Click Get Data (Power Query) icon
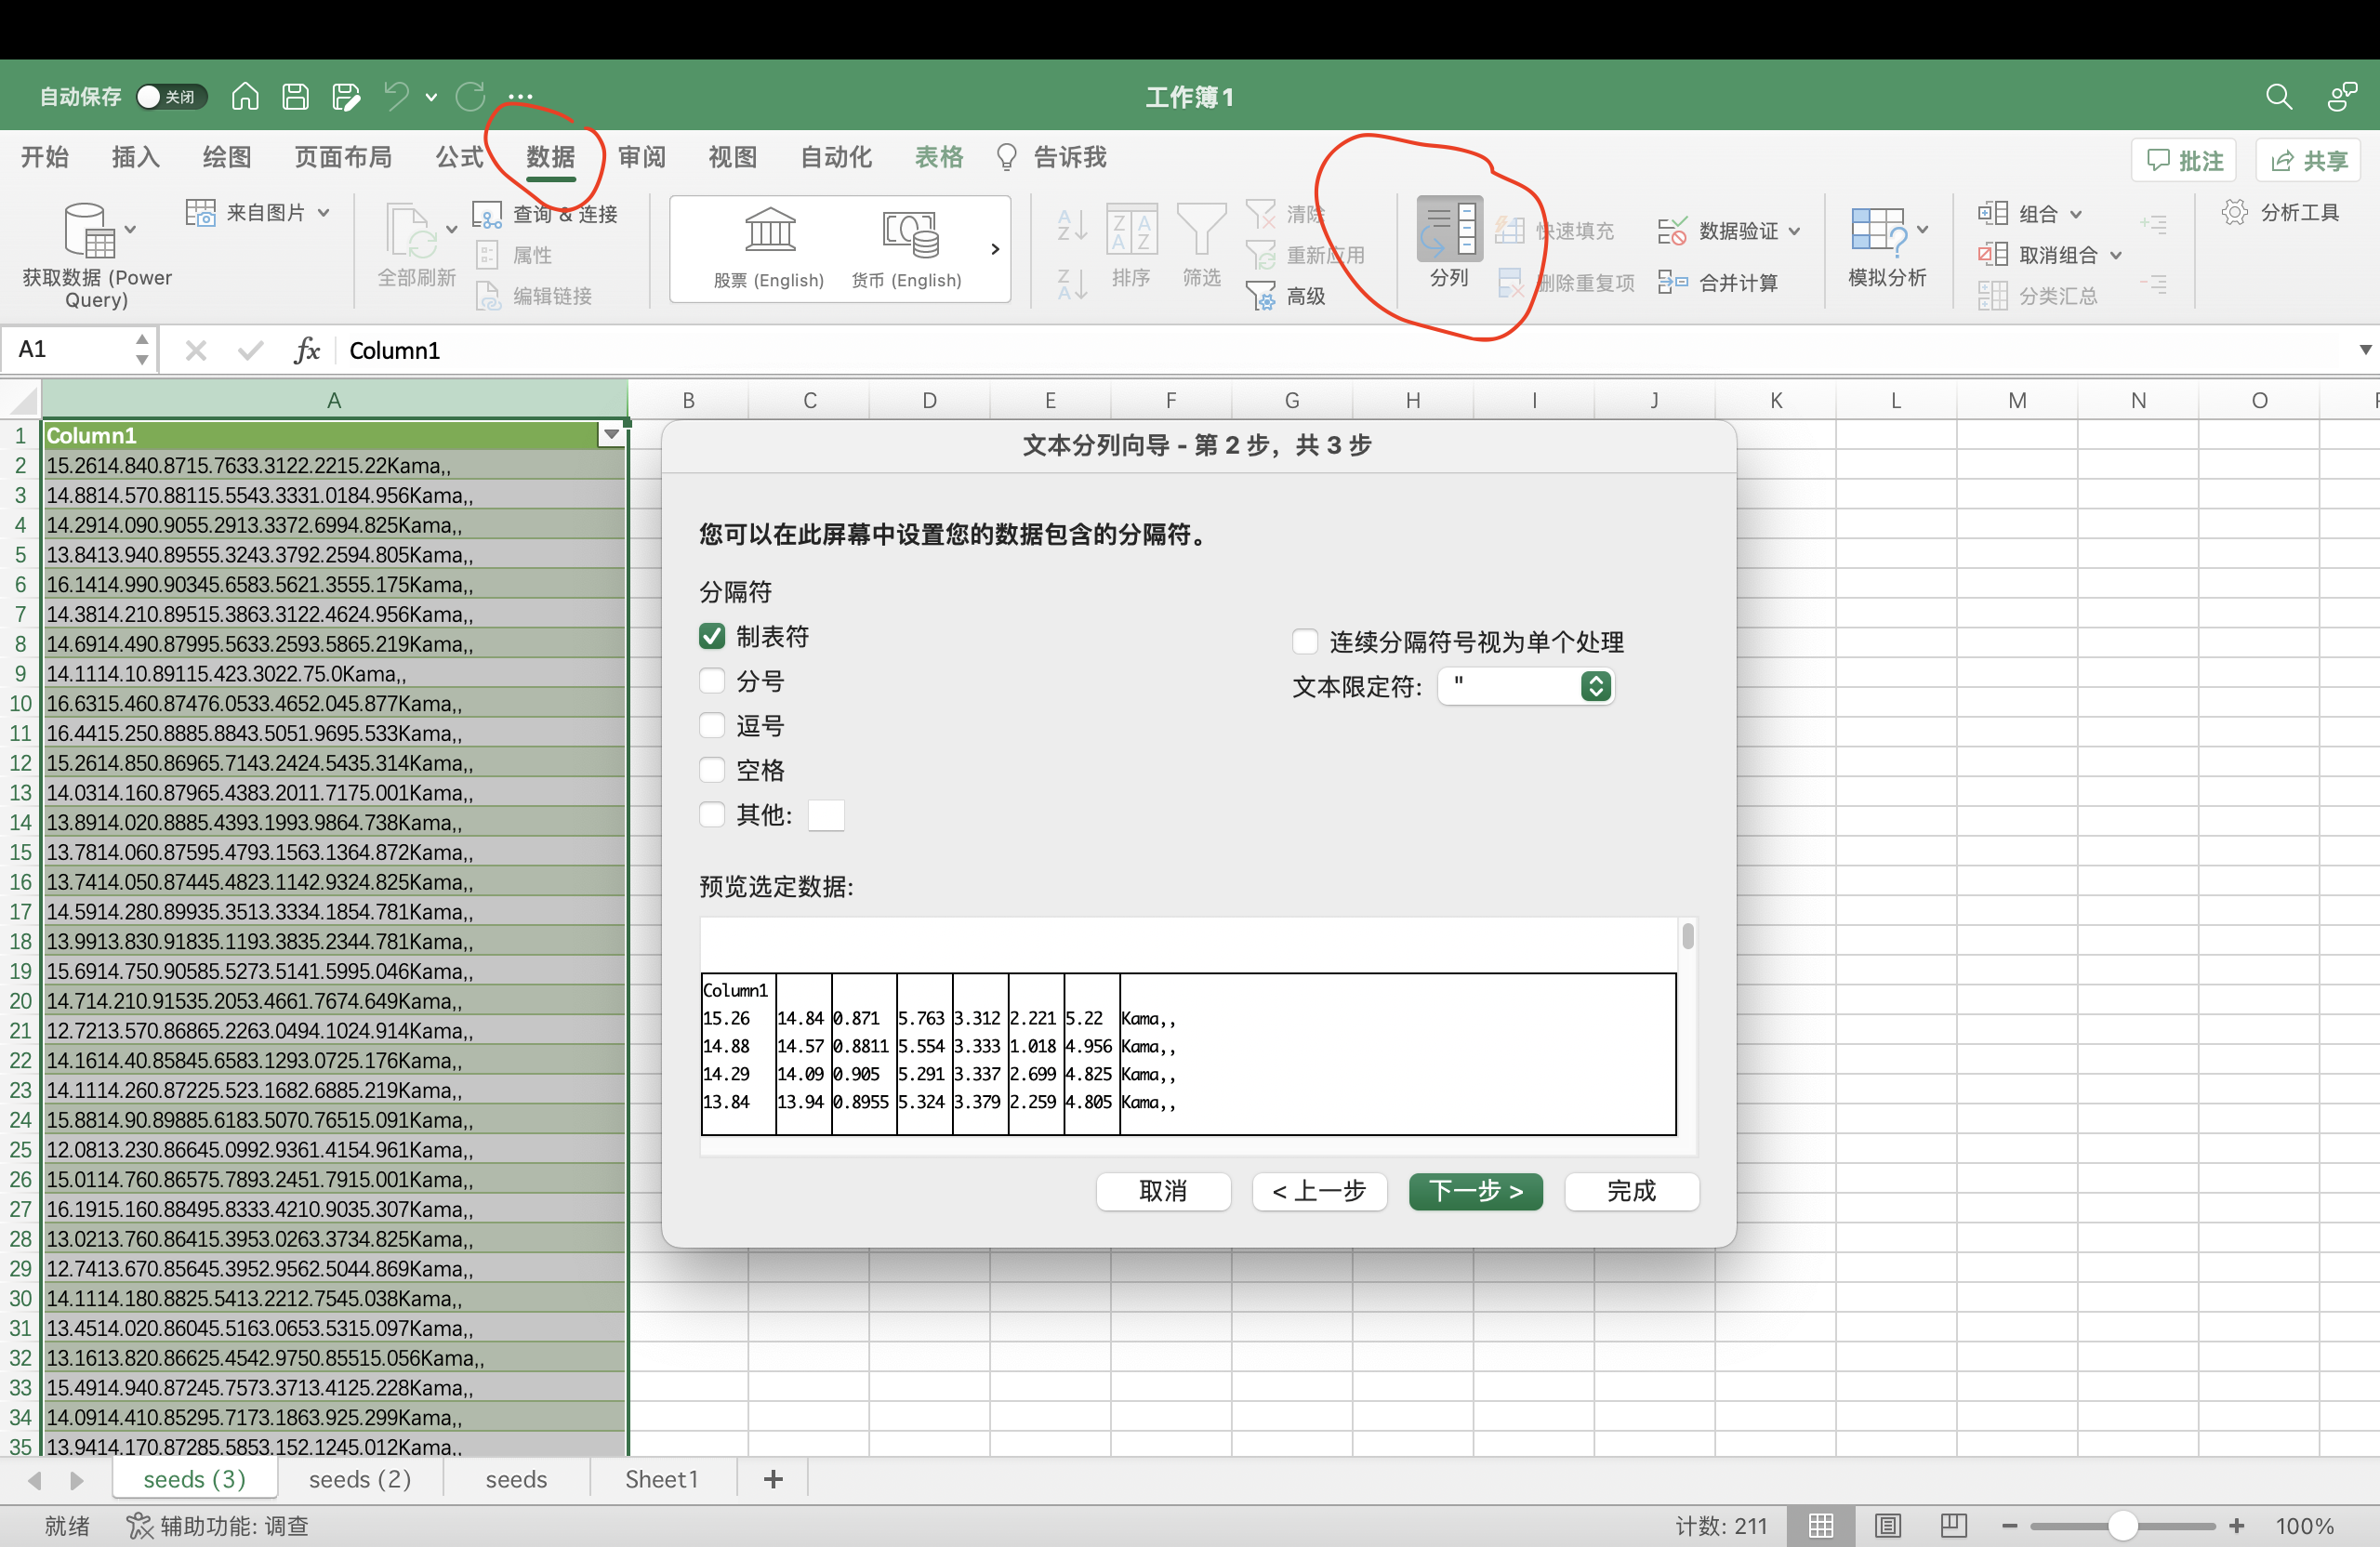 90,230
